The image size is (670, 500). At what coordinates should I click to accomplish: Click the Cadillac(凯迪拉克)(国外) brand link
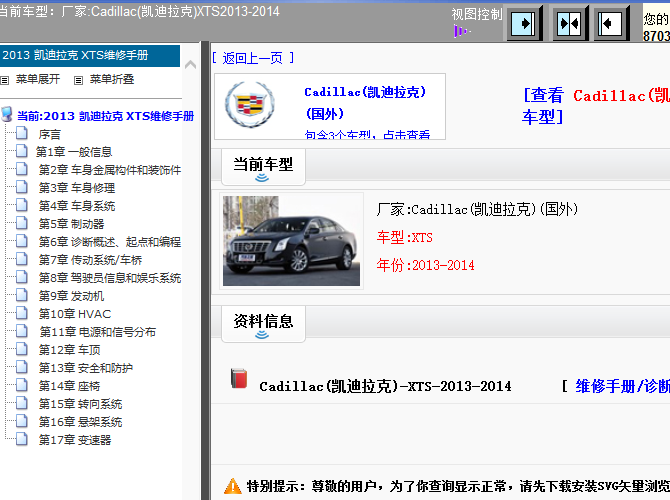point(365,103)
